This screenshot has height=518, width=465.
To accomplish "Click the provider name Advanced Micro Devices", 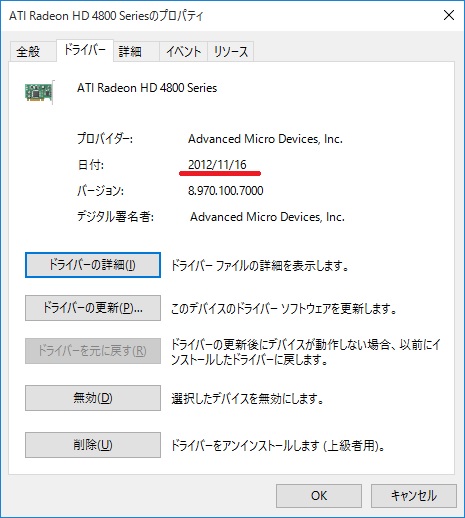I will click(265, 139).
